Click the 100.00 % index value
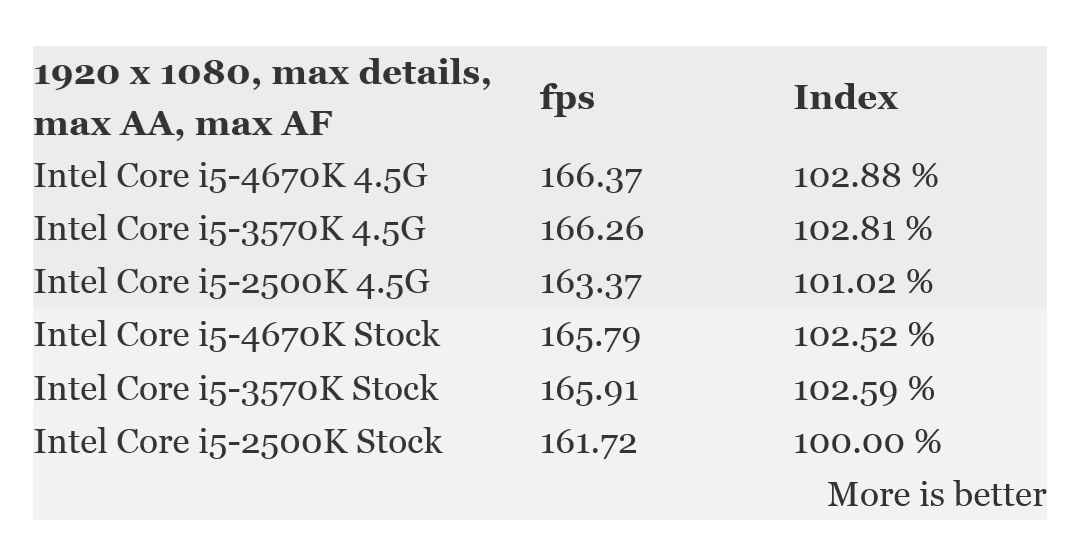 pyautogui.click(x=866, y=442)
